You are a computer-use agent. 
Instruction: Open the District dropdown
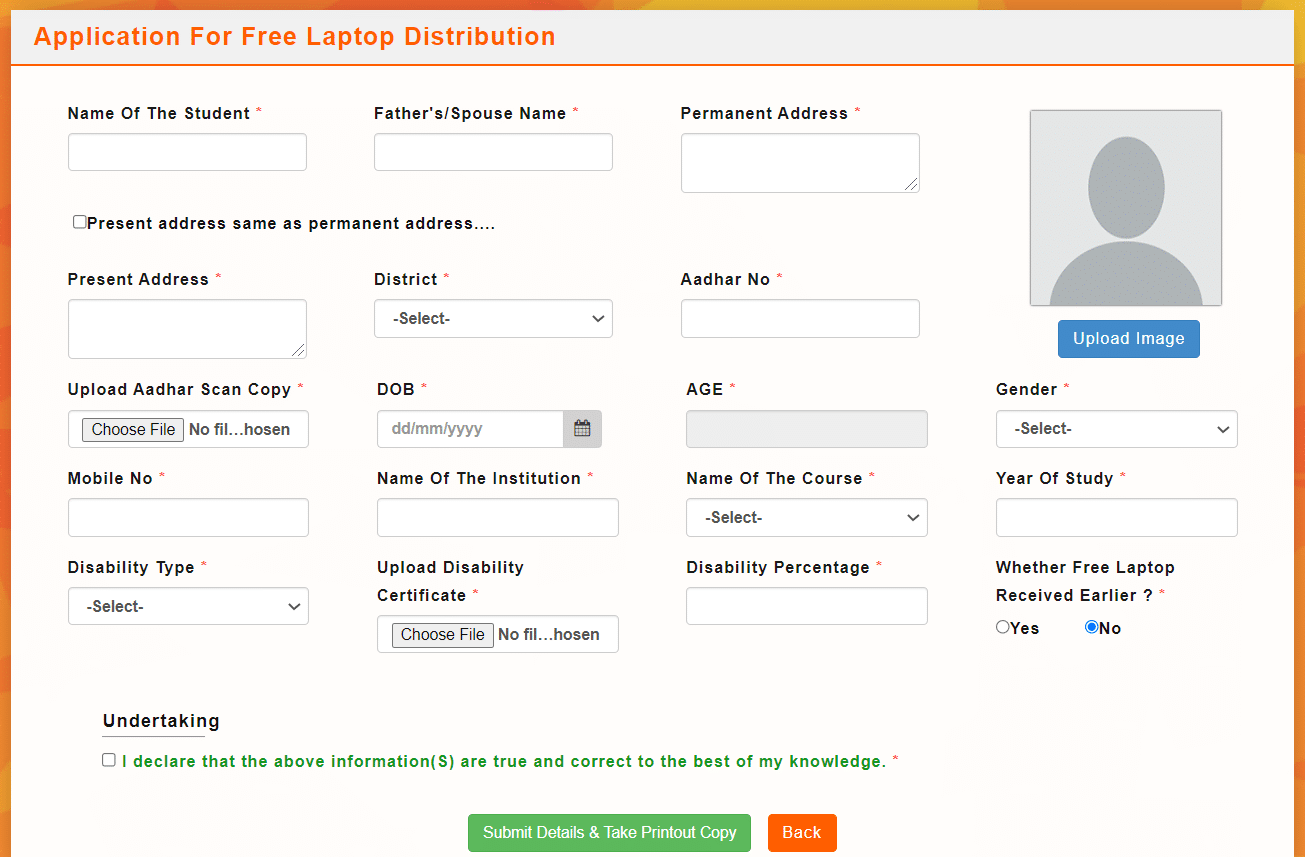493,318
